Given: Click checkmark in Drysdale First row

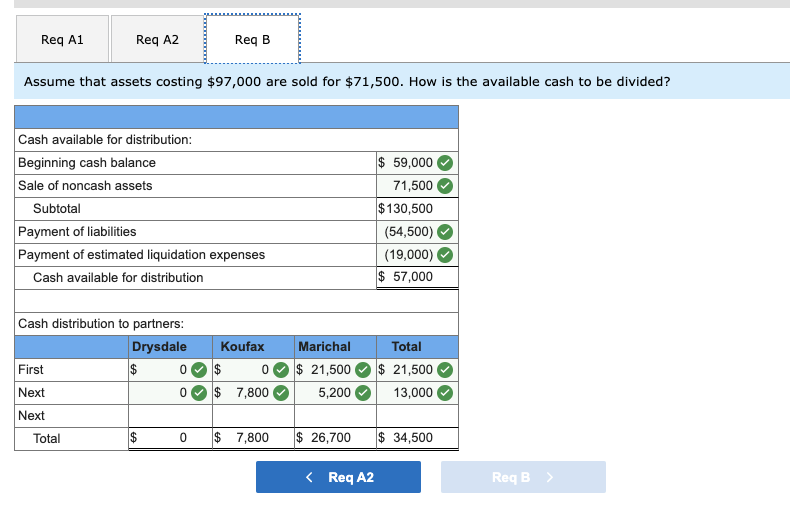Looking at the screenshot, I should tap(199, 370).
